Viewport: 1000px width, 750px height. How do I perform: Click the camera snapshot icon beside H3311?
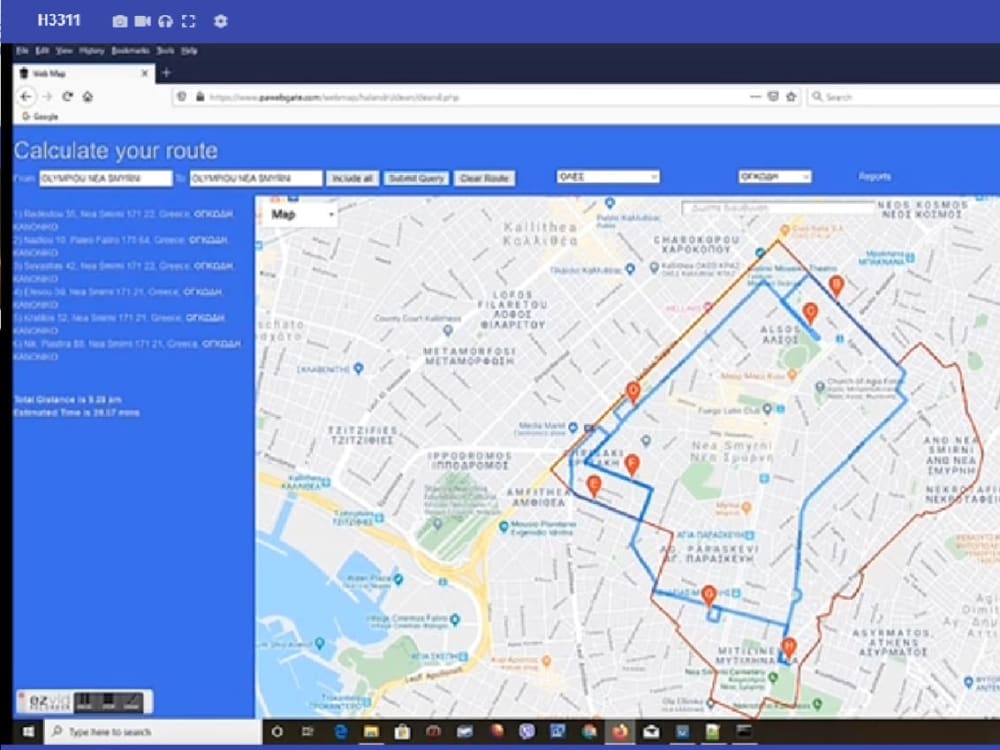coord(119,22)
